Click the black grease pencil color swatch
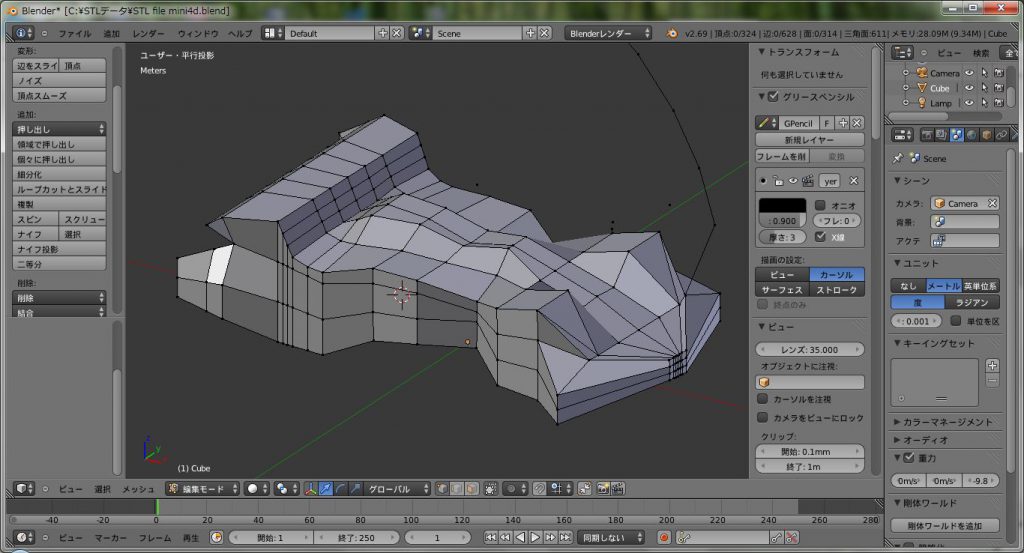Image resolution: width=1024 pixels, height=553 pixels. 782,206
